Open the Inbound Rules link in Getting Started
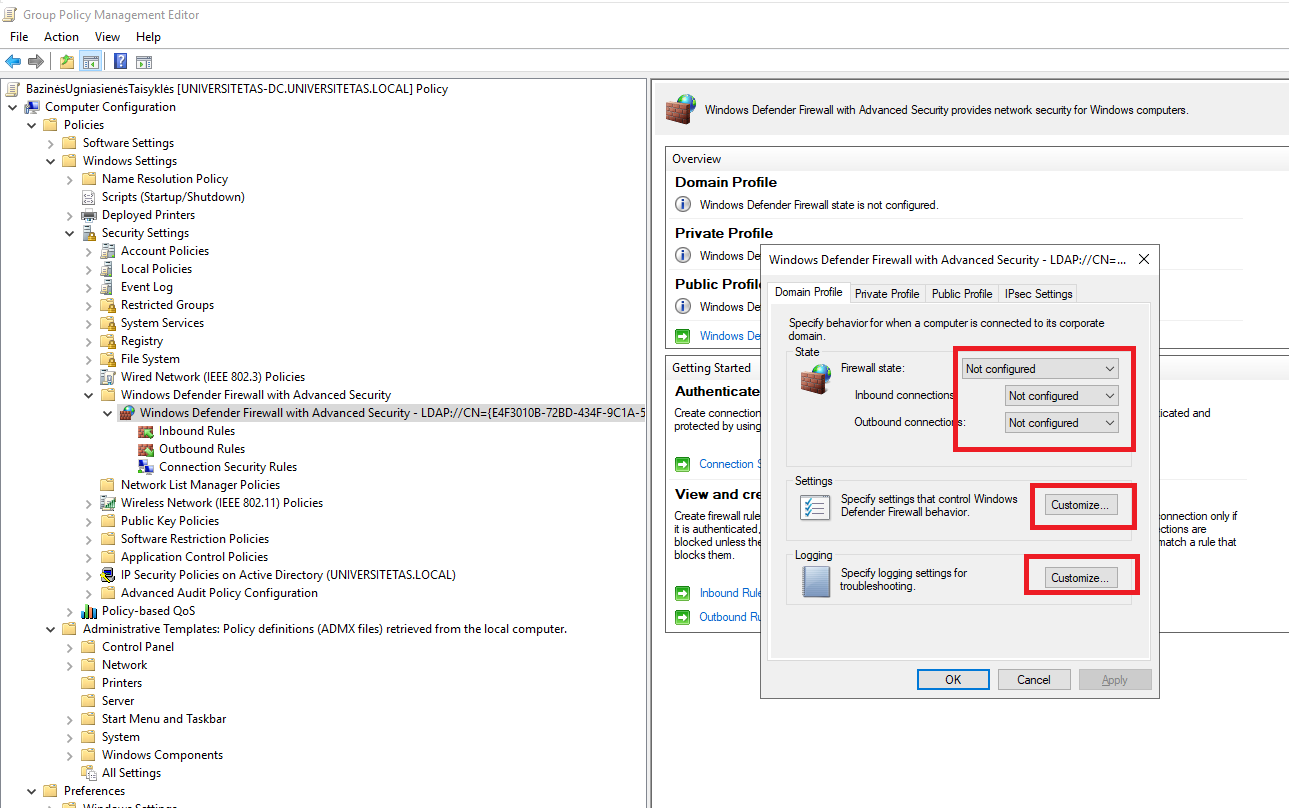 coord(730,593)
